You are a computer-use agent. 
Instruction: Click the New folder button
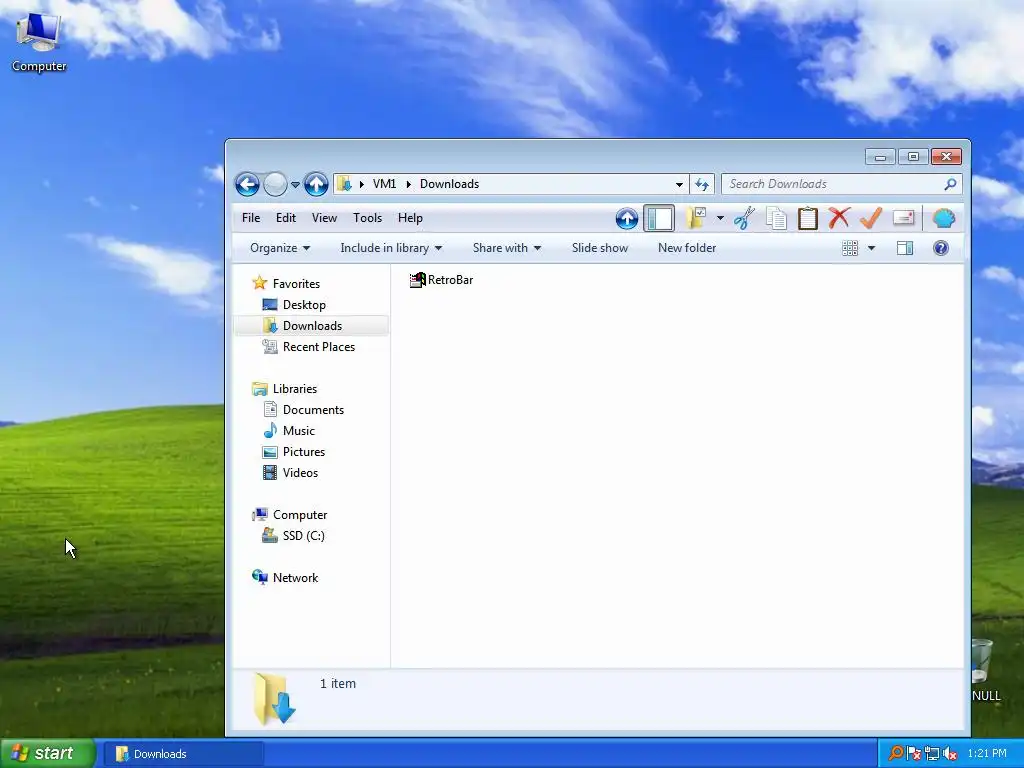click(x=687, y=248)
